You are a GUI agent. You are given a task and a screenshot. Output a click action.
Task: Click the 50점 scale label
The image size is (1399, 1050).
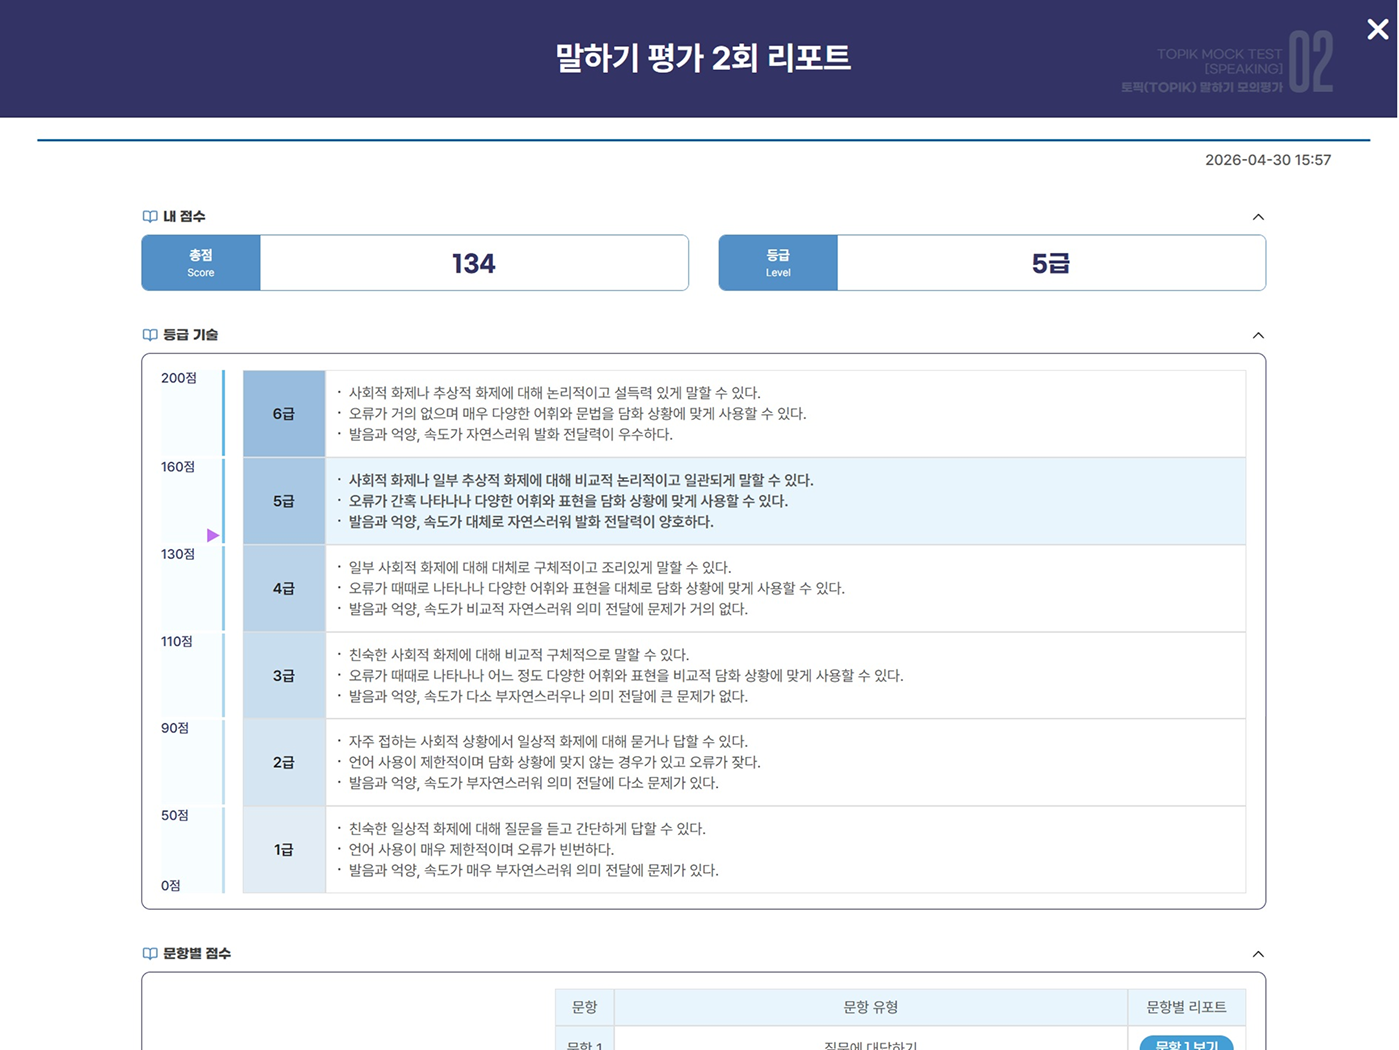[175, 815]
